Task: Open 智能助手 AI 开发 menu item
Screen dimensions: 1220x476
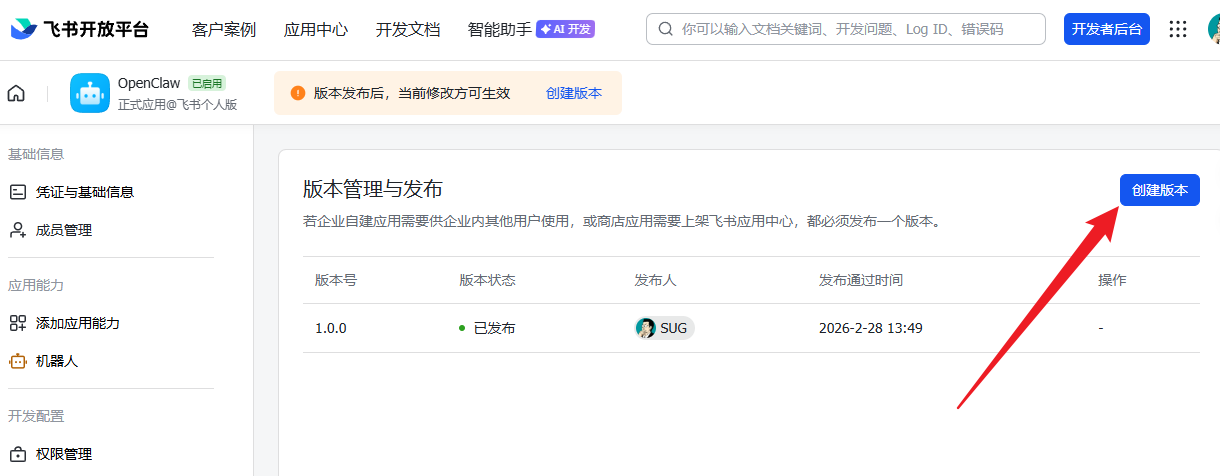Action: [x=530, y=30]
